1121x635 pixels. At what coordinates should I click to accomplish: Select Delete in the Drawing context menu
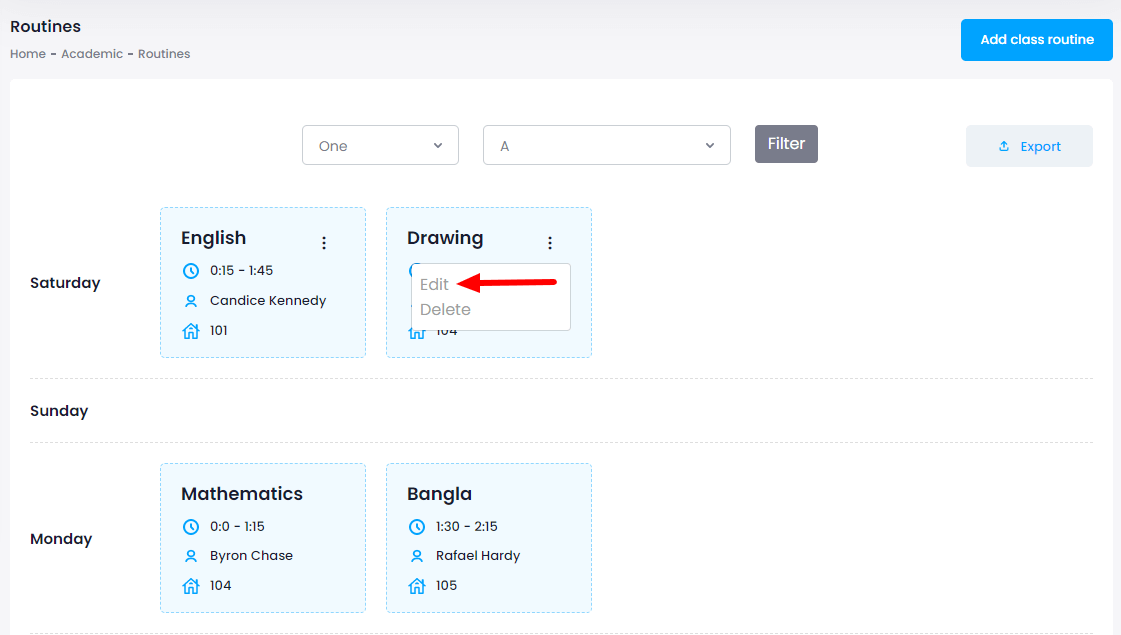pyautogui.click(x=445, y=310)
